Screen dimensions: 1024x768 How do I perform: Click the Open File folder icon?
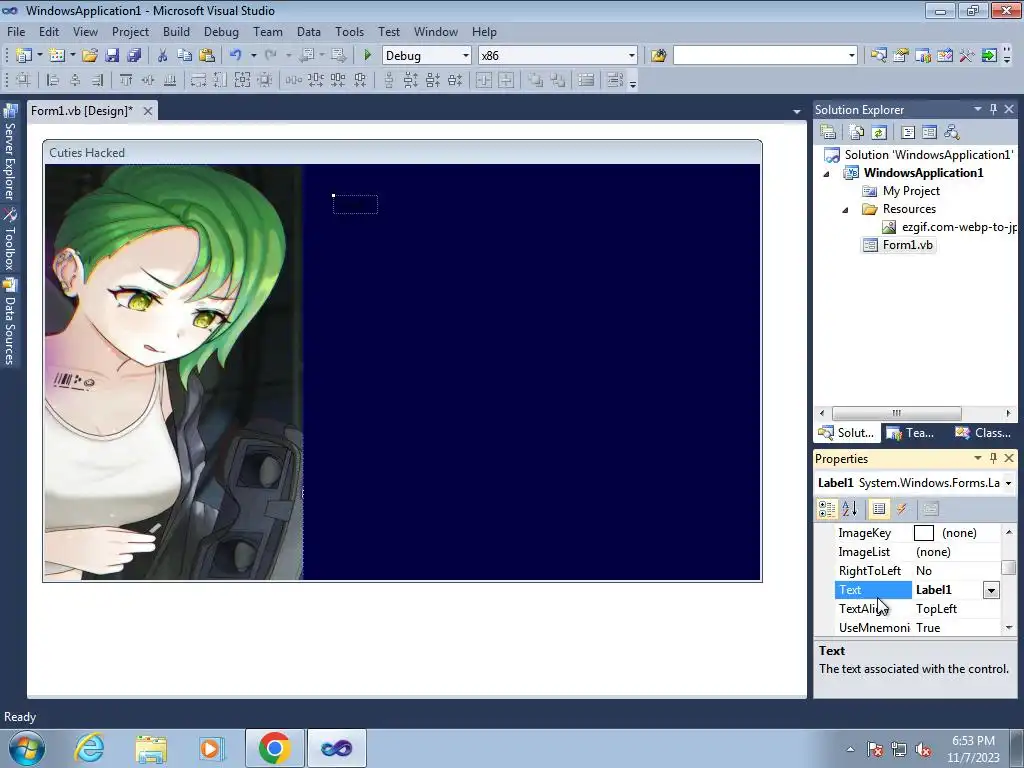90,56
